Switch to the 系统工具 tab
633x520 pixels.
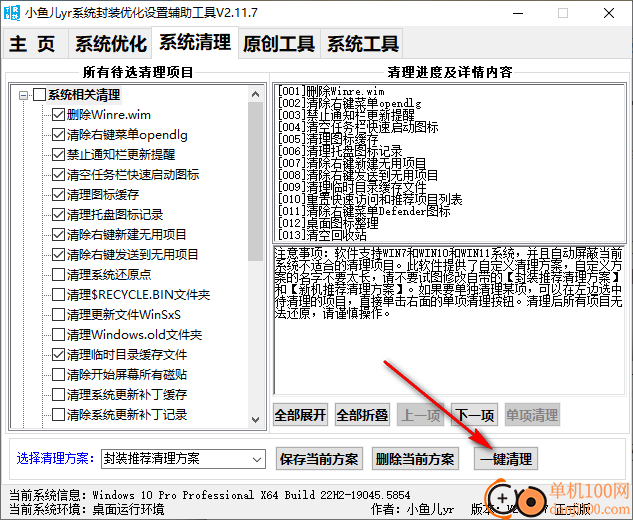coord(362,44)
